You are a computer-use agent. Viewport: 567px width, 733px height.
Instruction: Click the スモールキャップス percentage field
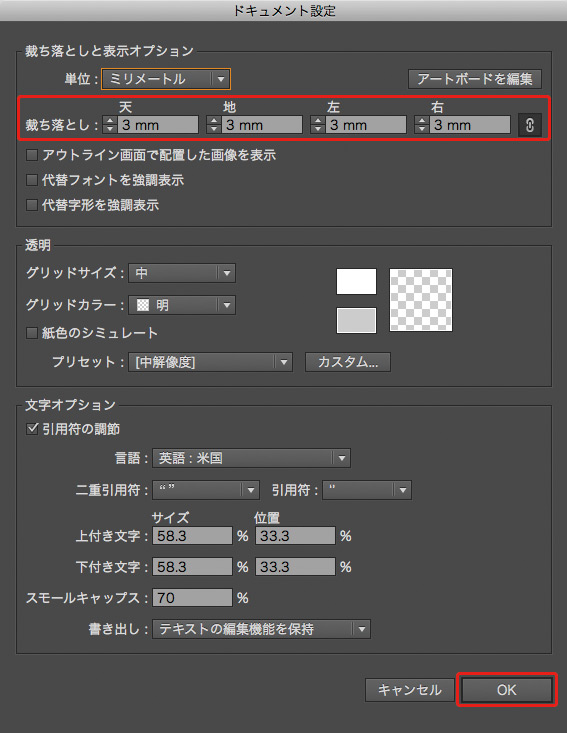pyautogui.click(x=192, y=597)
